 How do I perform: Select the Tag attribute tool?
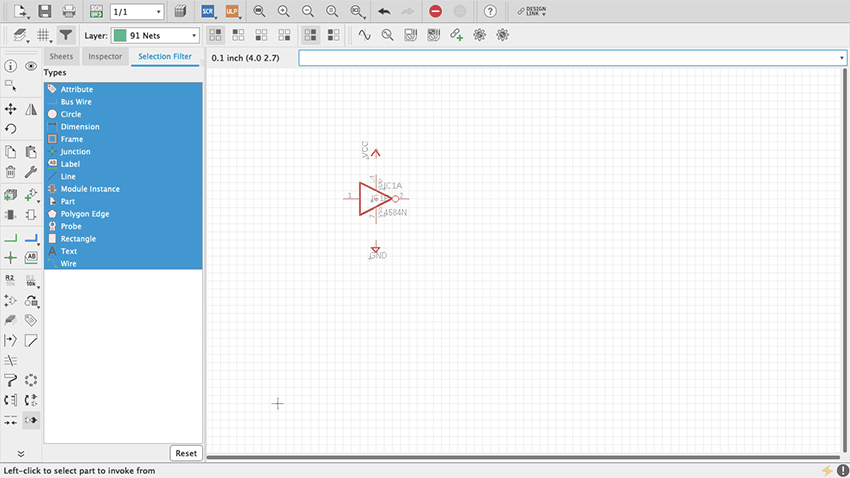tap(31, 320)
